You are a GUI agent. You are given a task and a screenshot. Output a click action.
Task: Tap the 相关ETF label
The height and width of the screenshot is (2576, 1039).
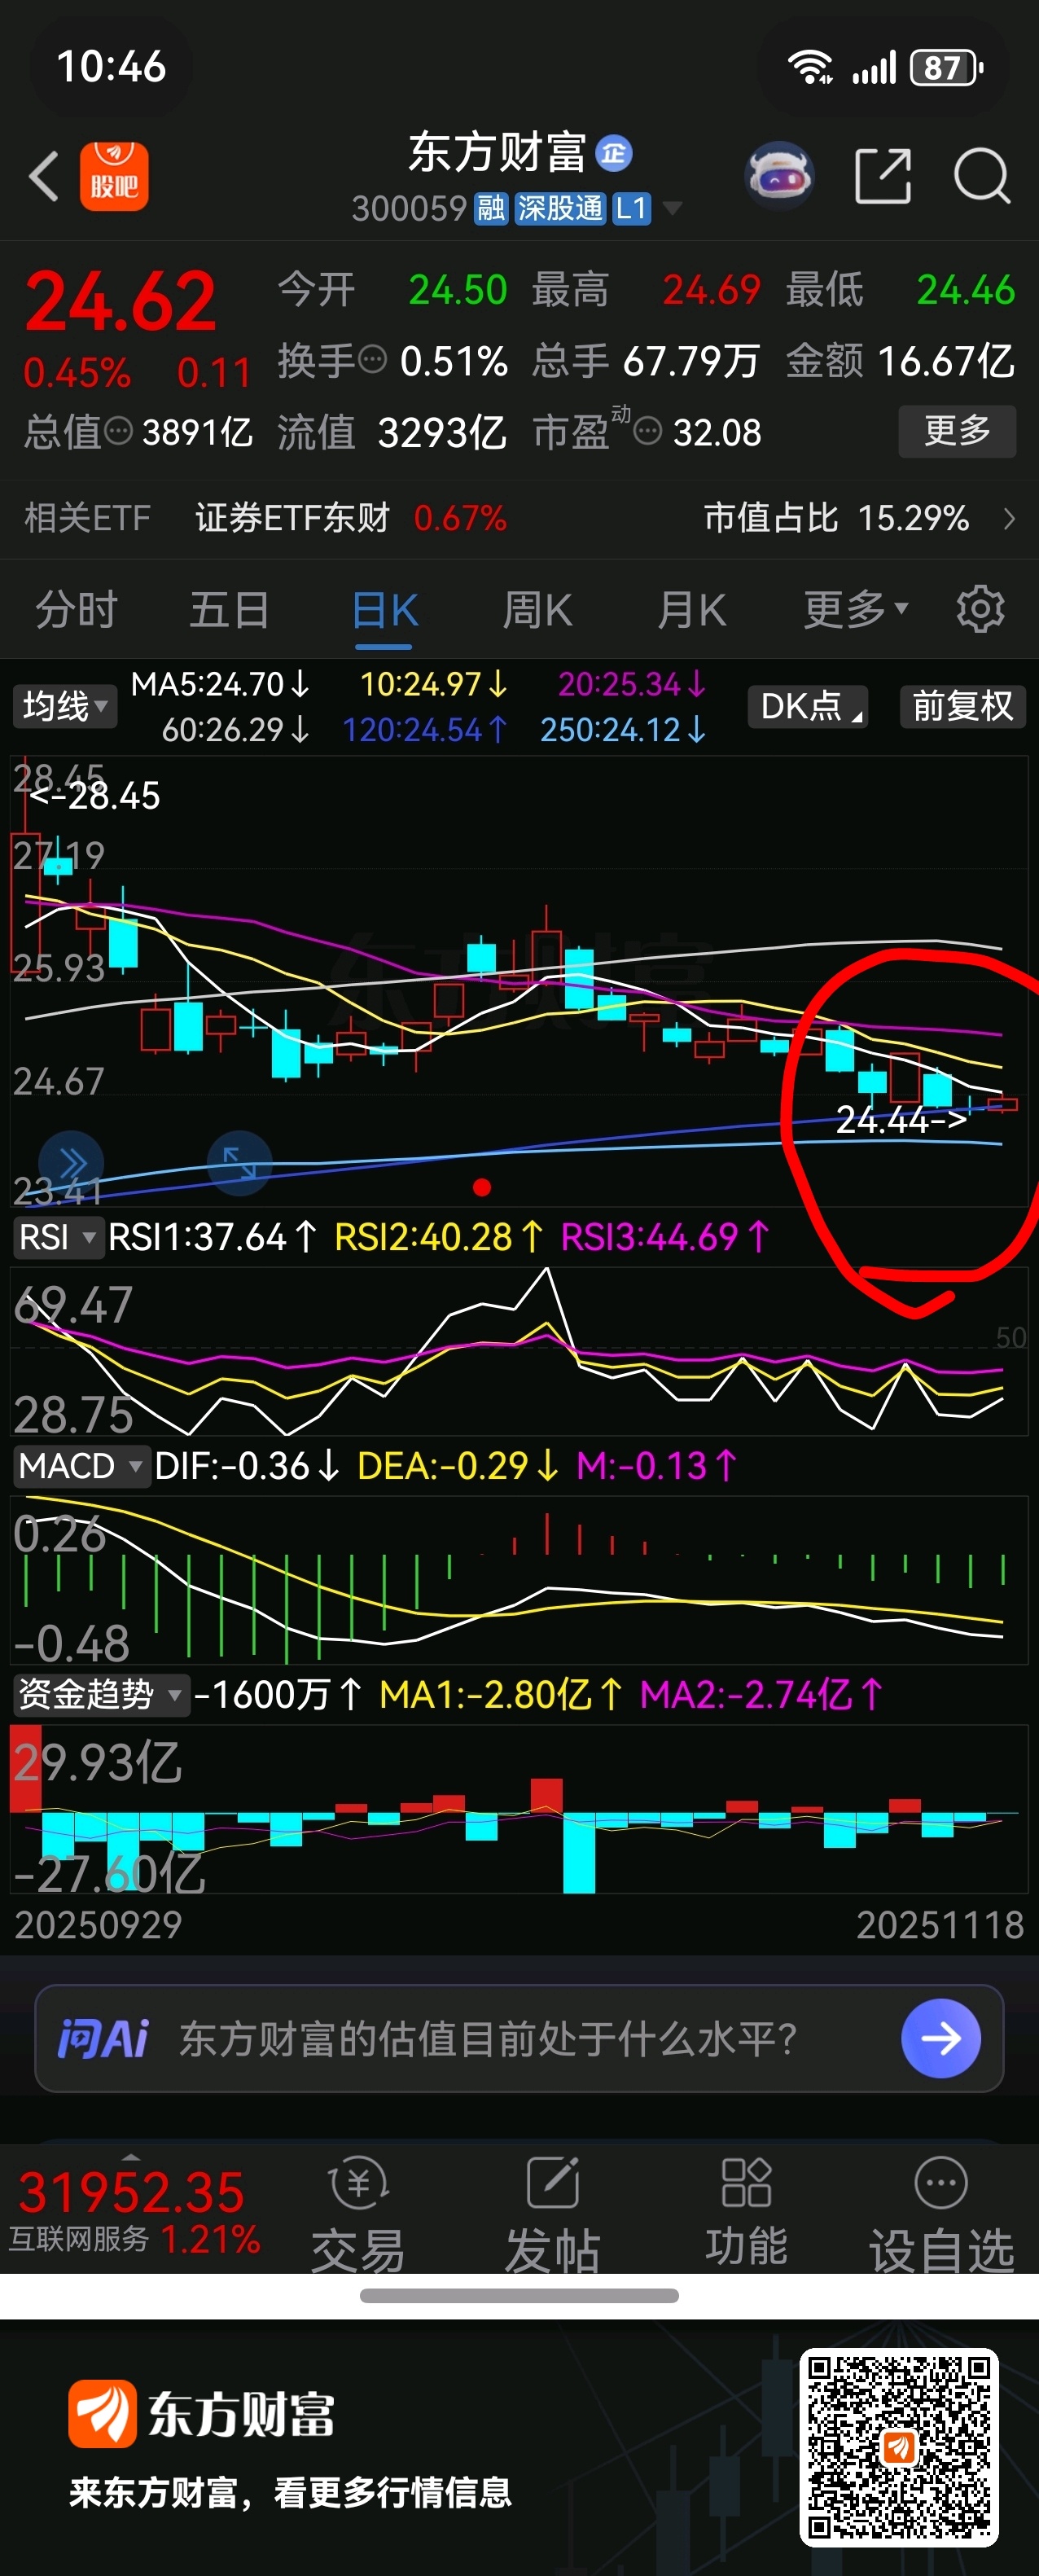click(x=87, y=518)
